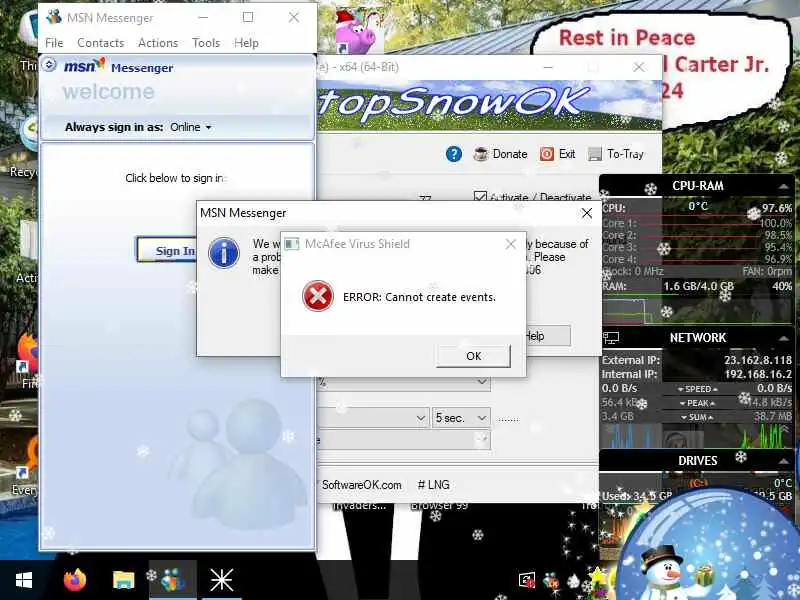The width and height of the screenshot is (800, 600).
Task: Click the MSN Messenger title bar buddy icon
Action: click(x=54, y=17)
